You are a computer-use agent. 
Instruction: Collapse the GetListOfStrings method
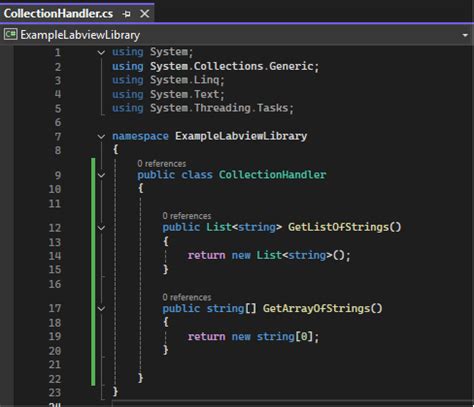coord(101,228)
